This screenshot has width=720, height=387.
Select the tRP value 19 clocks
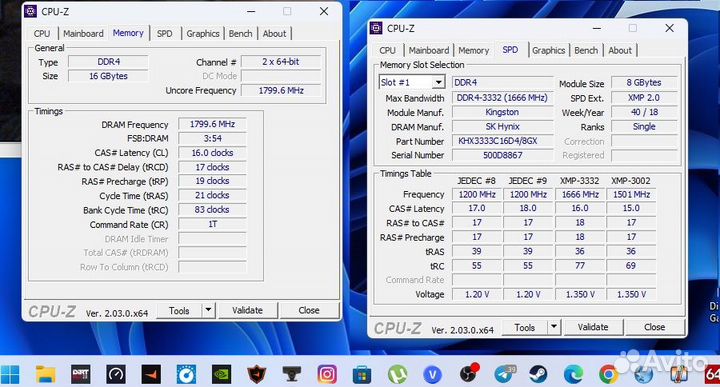click(212, 181)
